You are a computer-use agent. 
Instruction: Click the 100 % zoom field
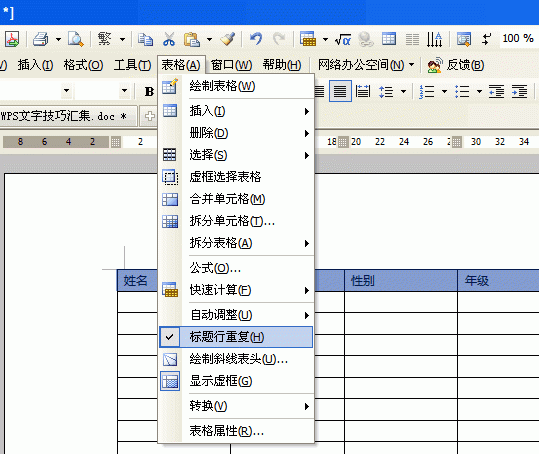[x=518, y=38]
